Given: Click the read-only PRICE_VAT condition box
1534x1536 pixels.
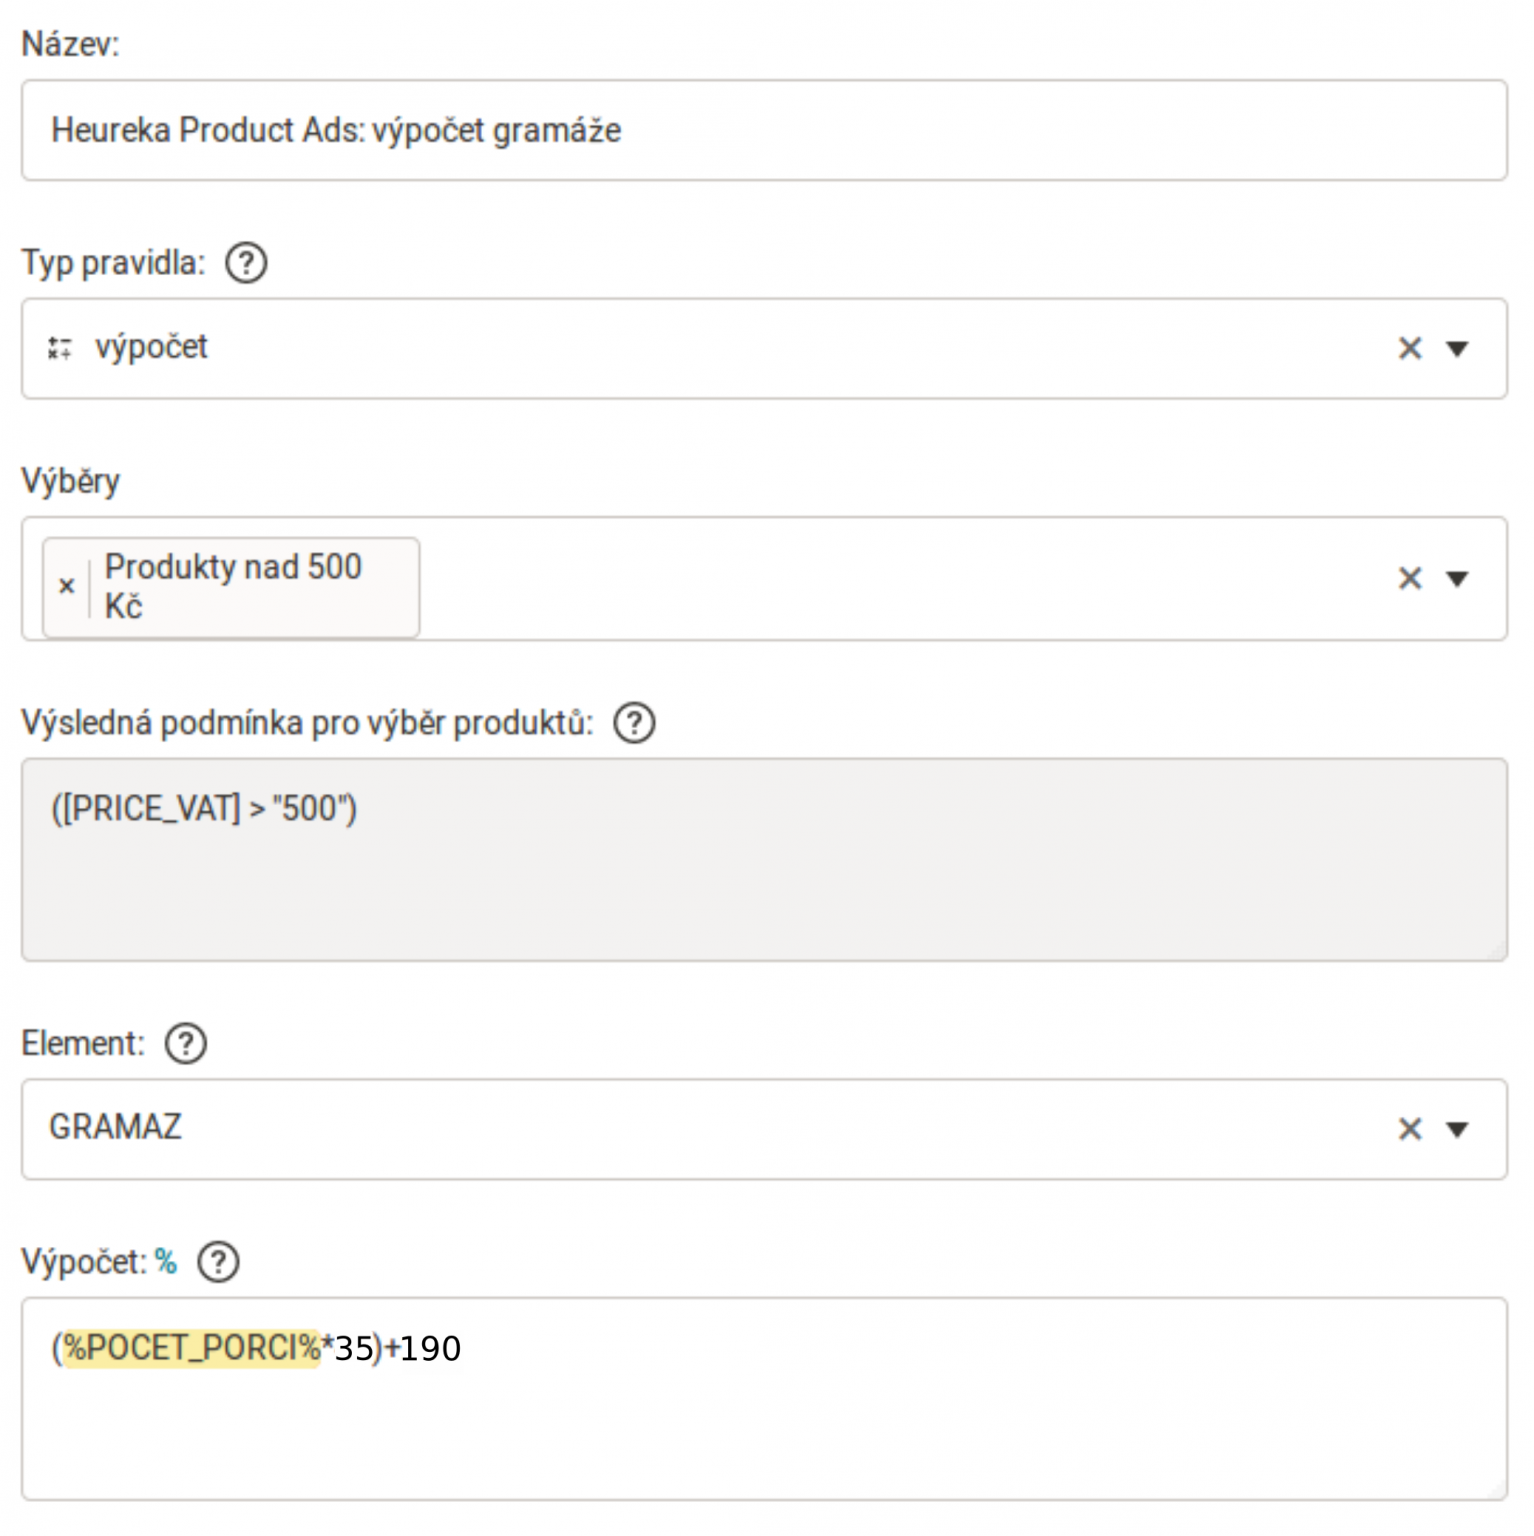Looking at the screenshot, I should (x=764, y=860).
